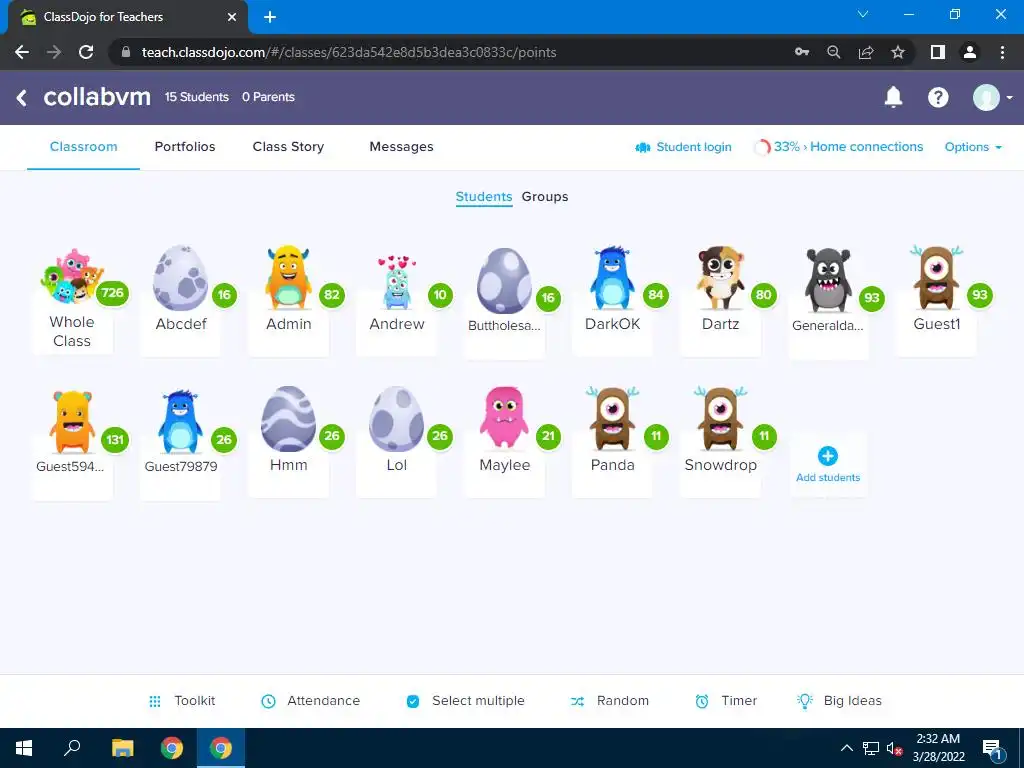This screenshot has height=768, width=1024.
Task: Open Student login link
Action: [683, 147]
